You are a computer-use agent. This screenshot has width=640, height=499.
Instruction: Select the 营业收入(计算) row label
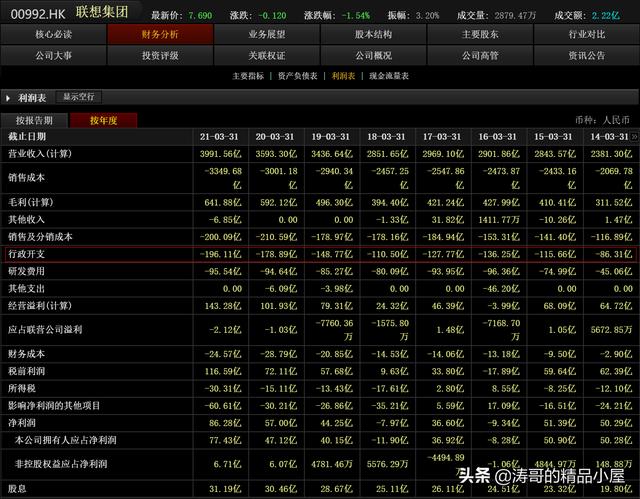tap(40, 154)
